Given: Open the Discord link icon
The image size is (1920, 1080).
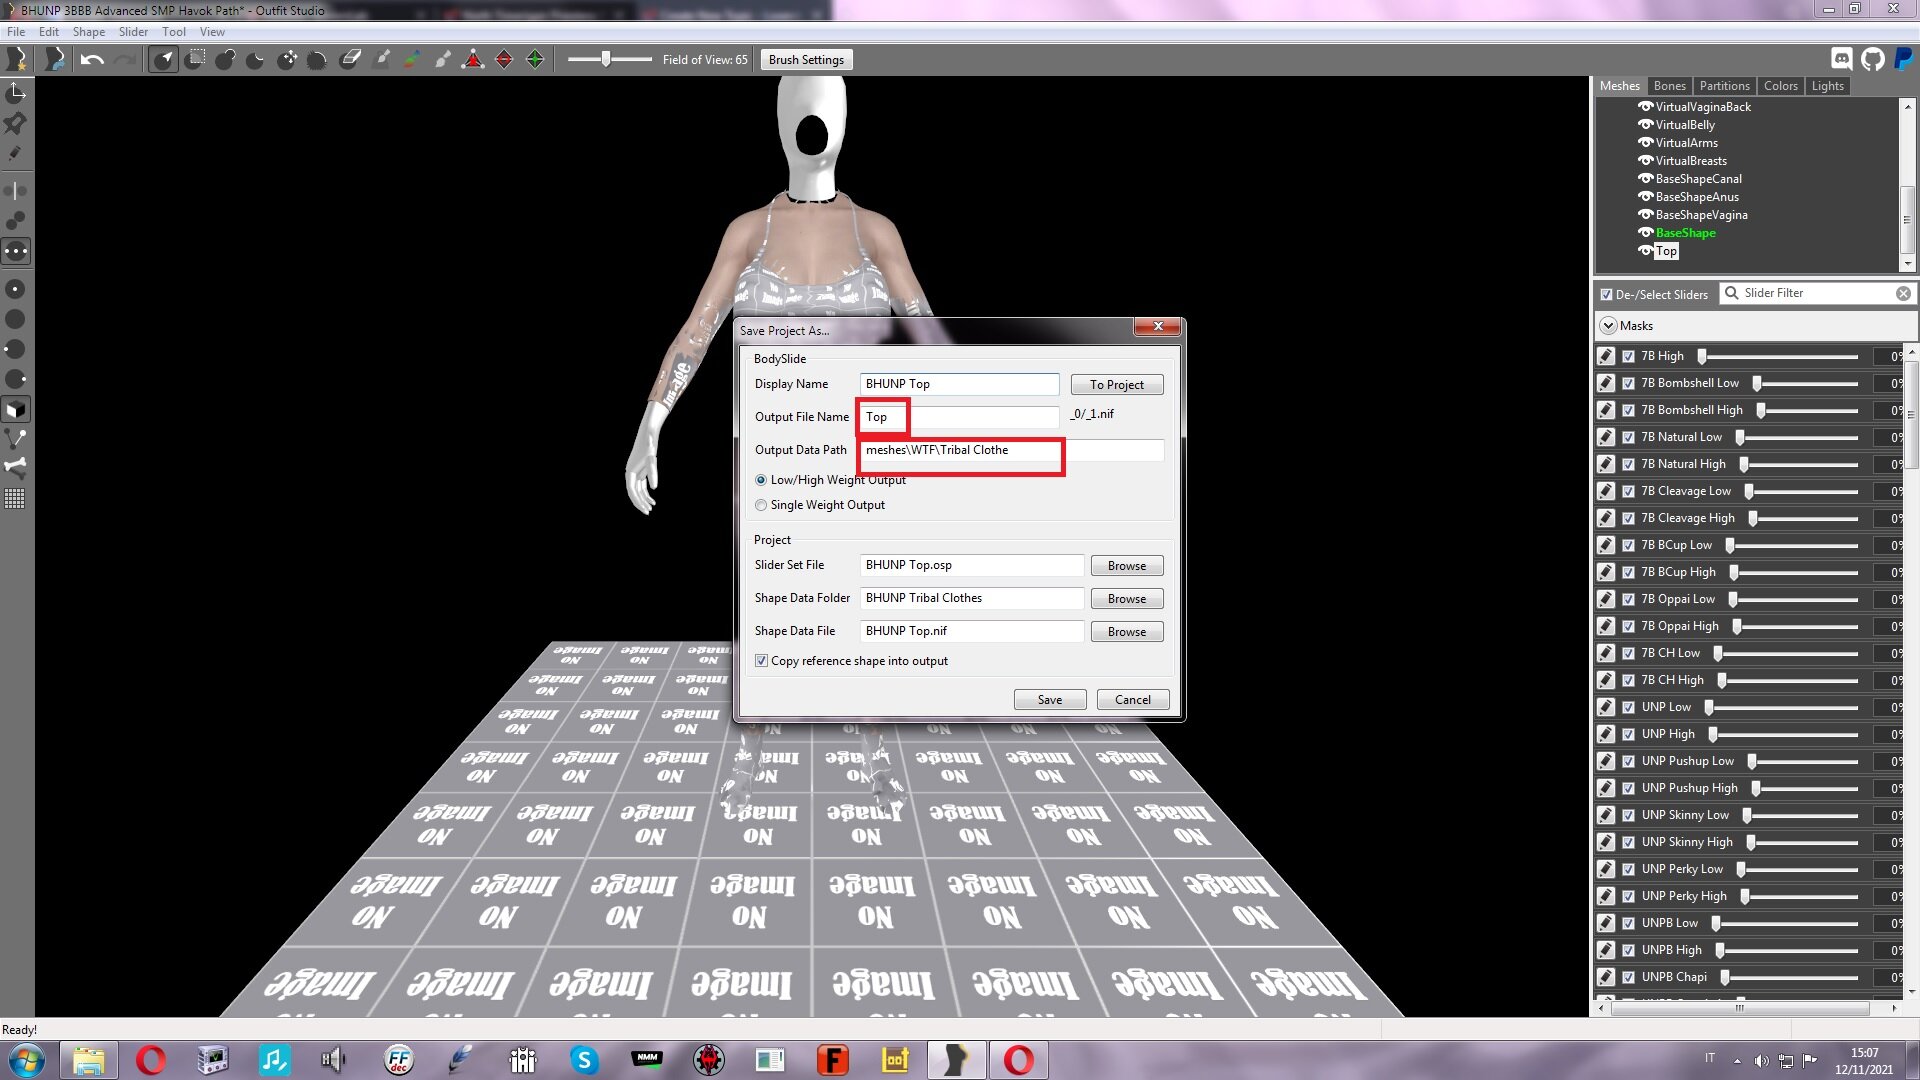Looking at the screenshot, I should tap(1842, 60).
